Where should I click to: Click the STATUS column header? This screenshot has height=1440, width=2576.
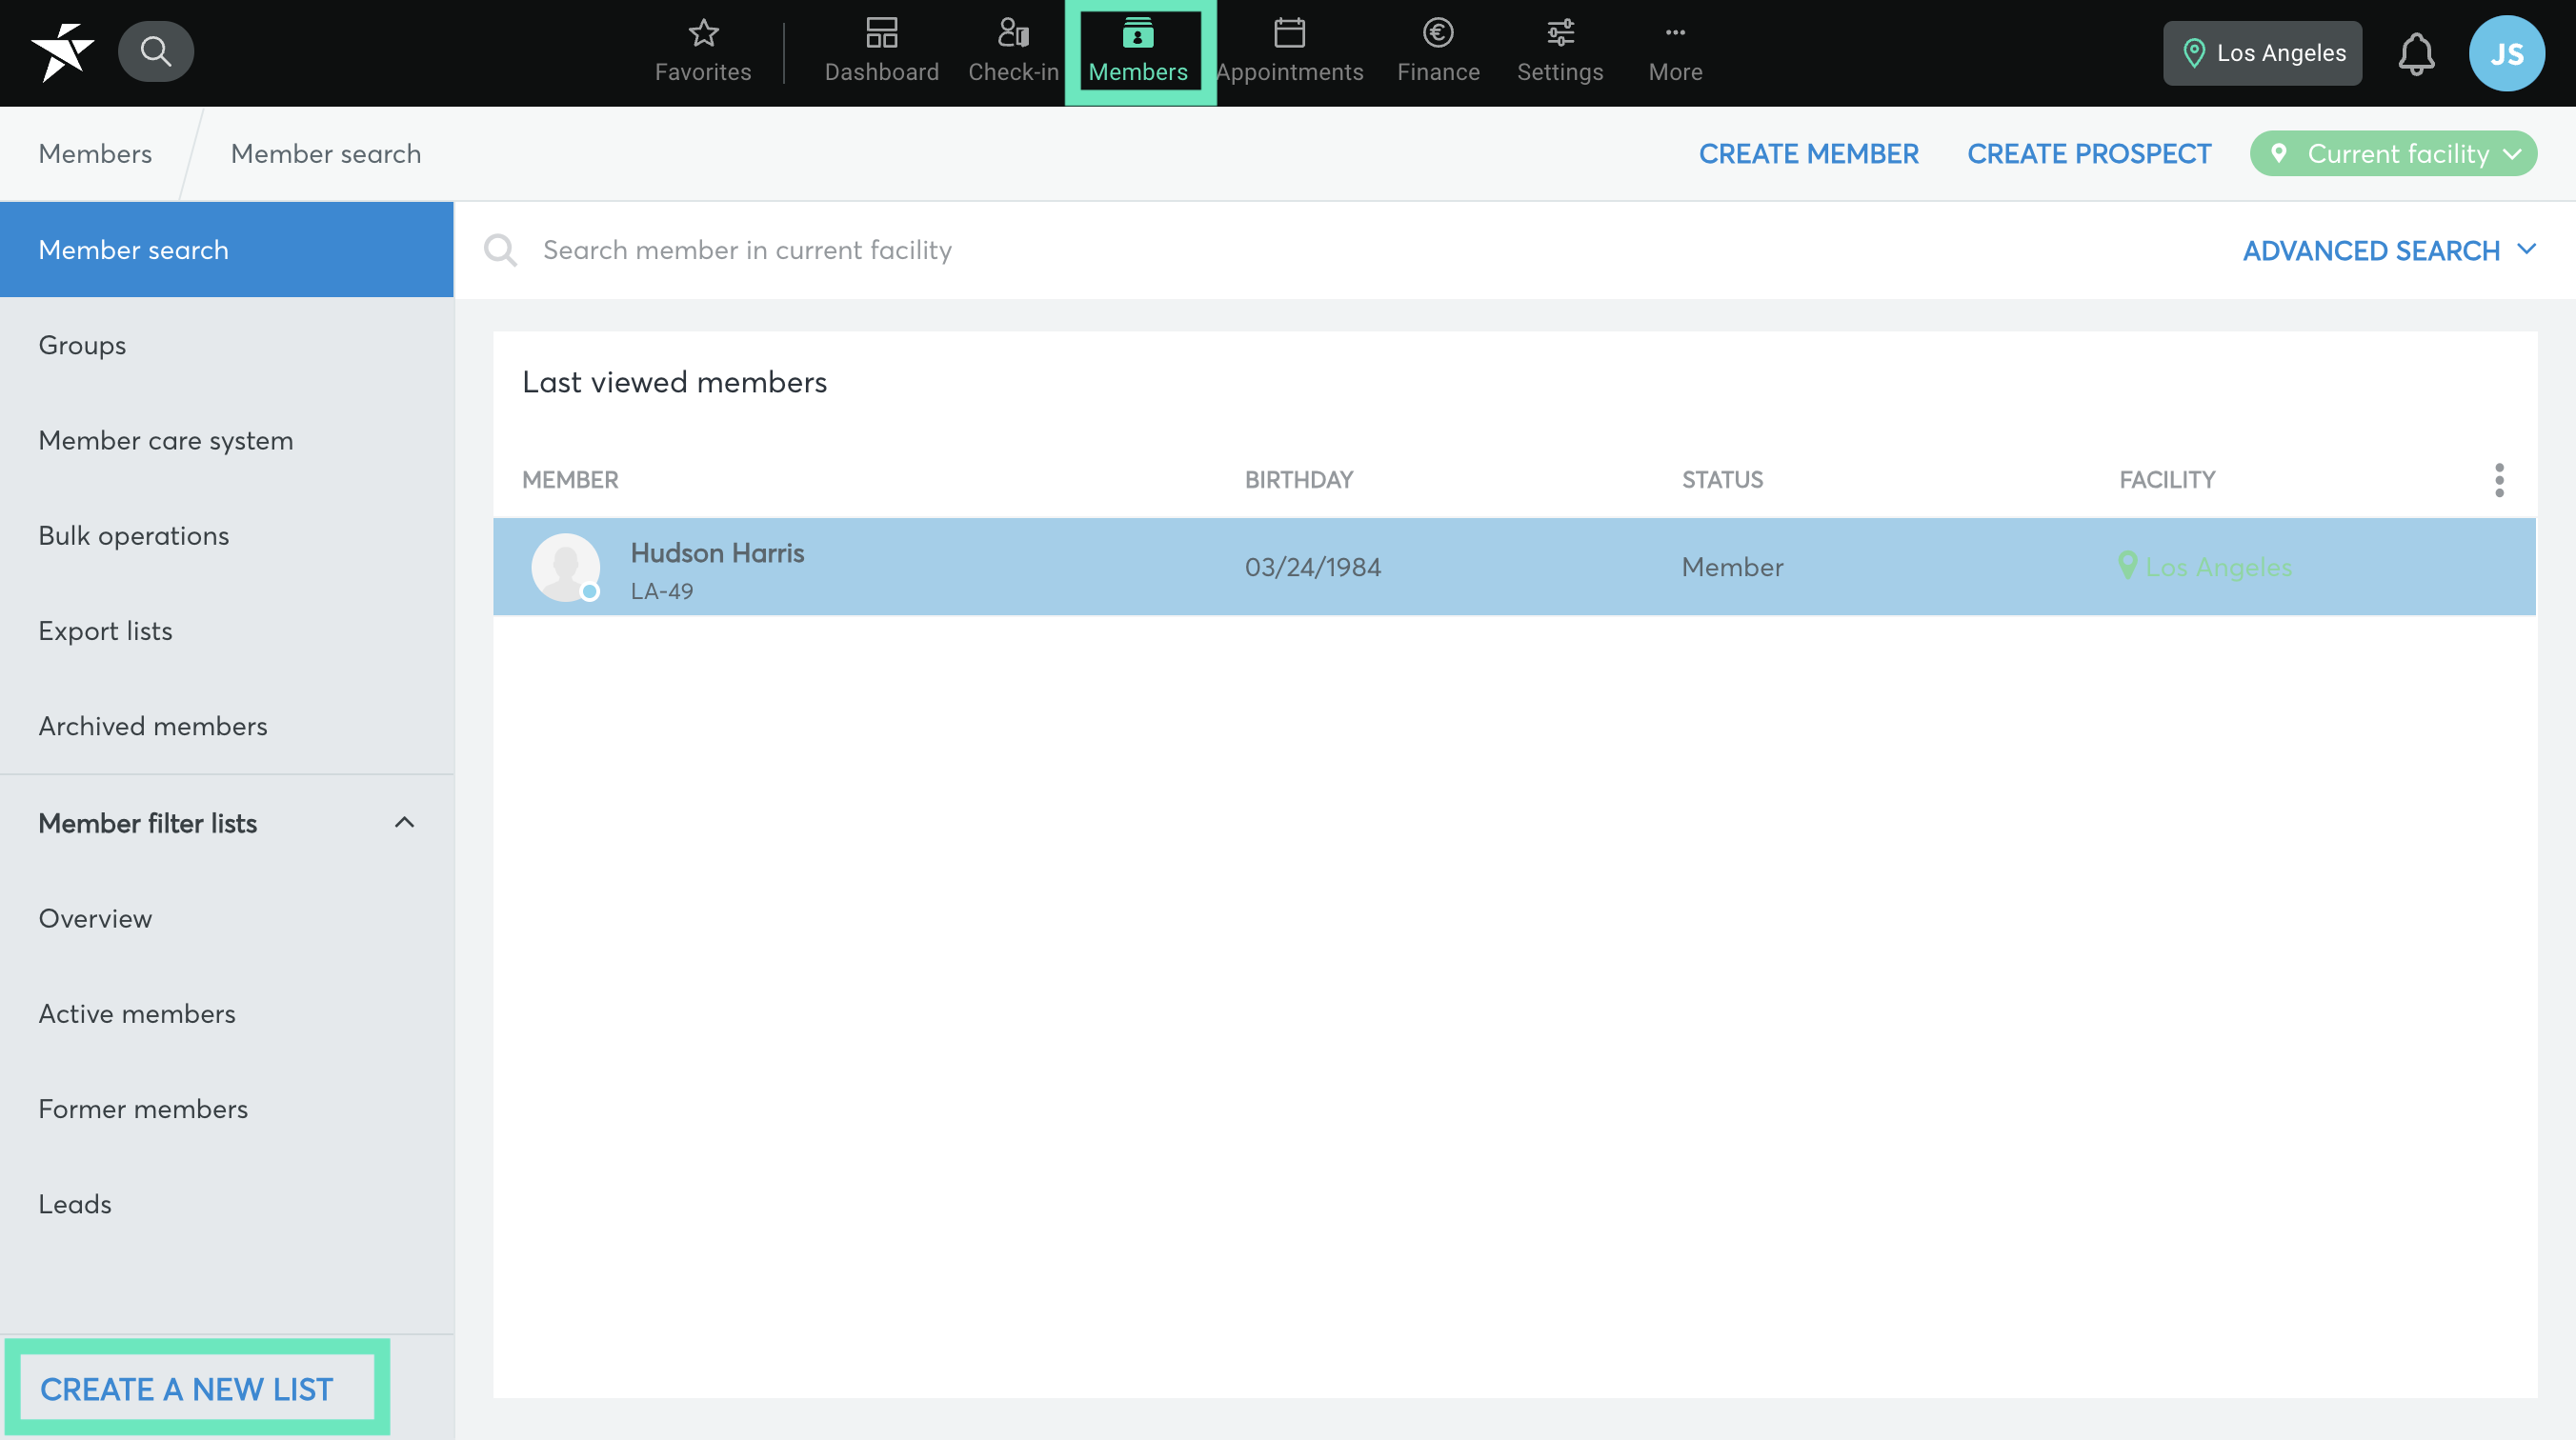[x=1722, y=480]
